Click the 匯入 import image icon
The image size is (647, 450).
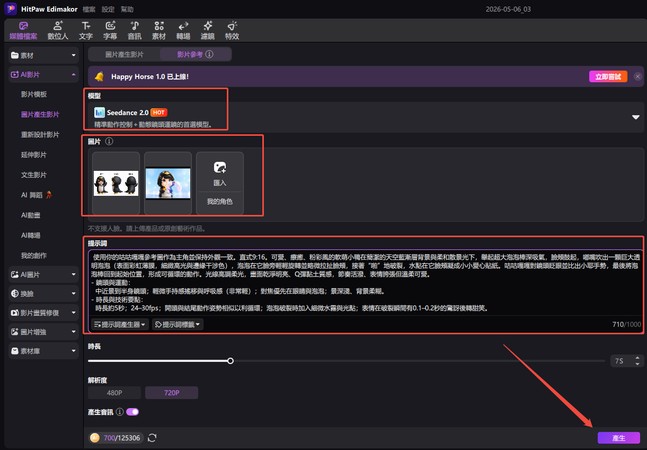[220, 167]
